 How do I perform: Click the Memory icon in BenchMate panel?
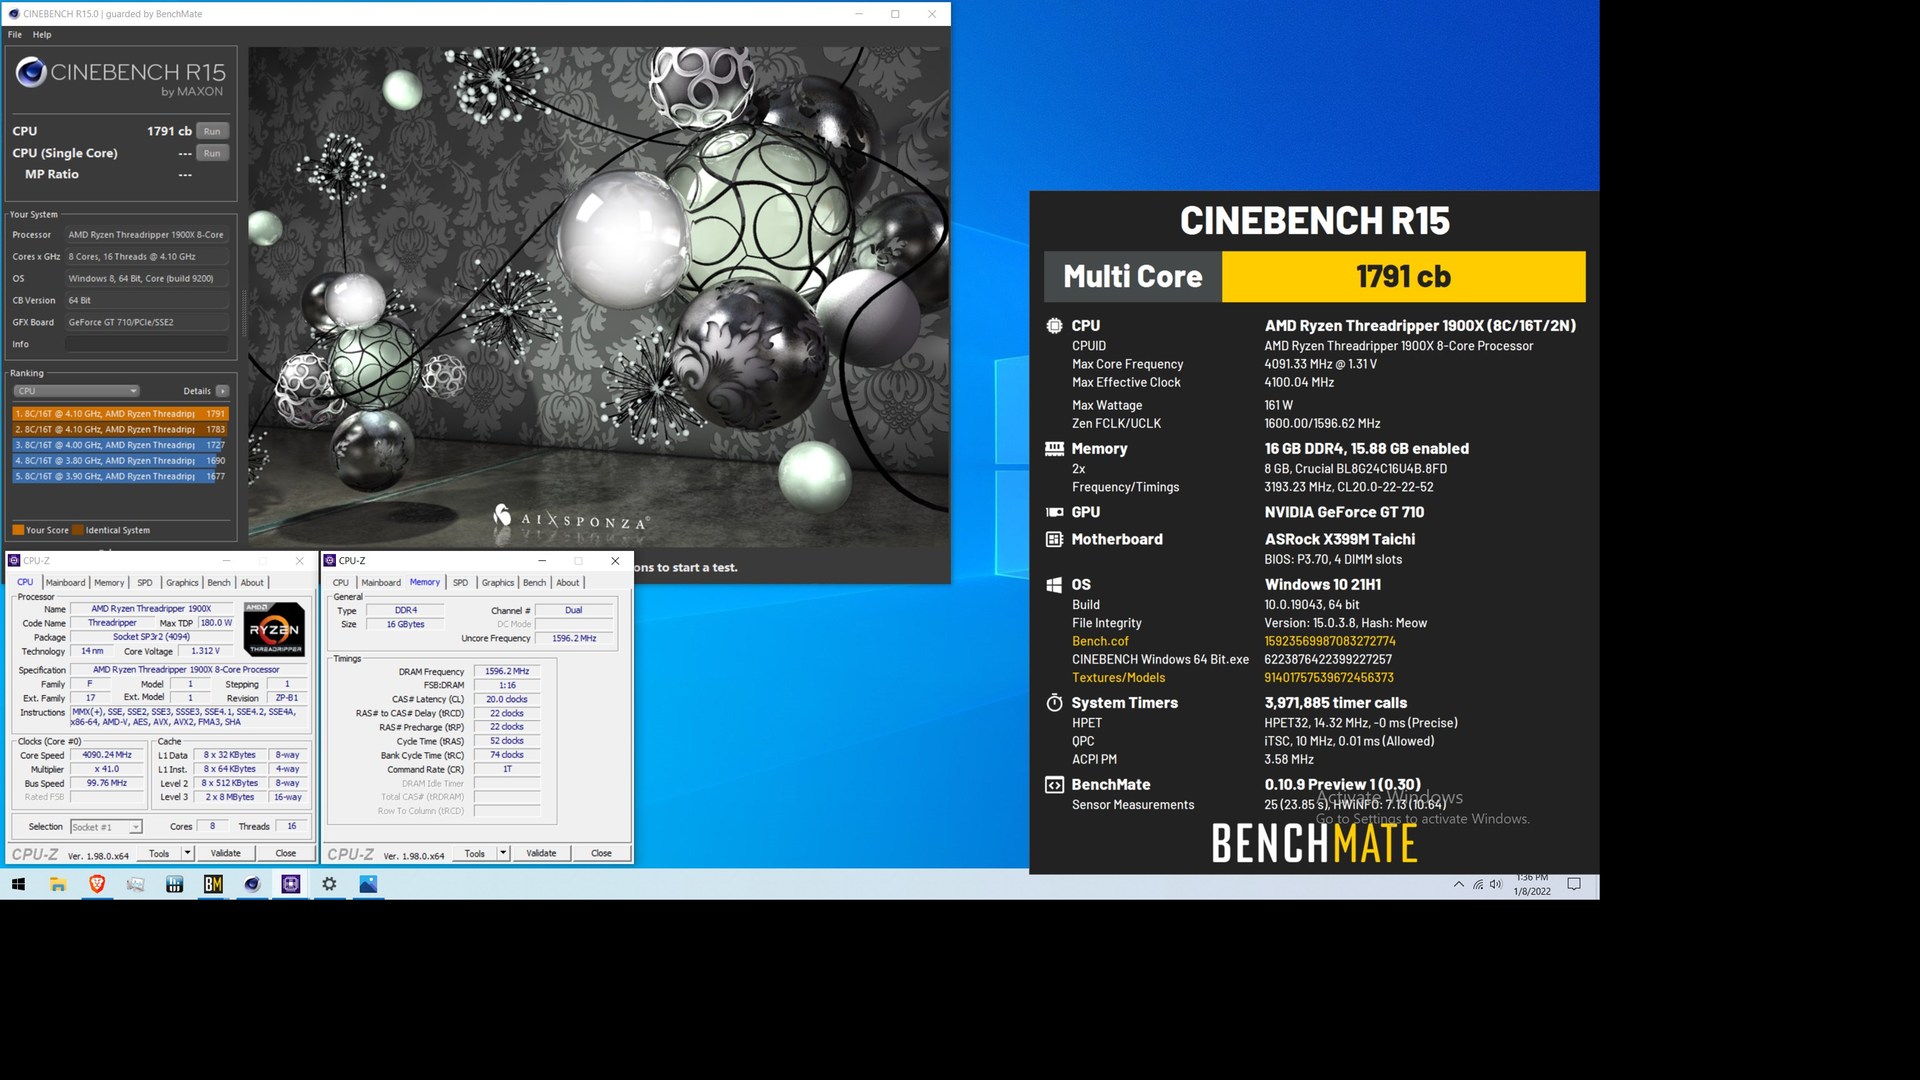pyautogui.click(x=1054, y=449)
